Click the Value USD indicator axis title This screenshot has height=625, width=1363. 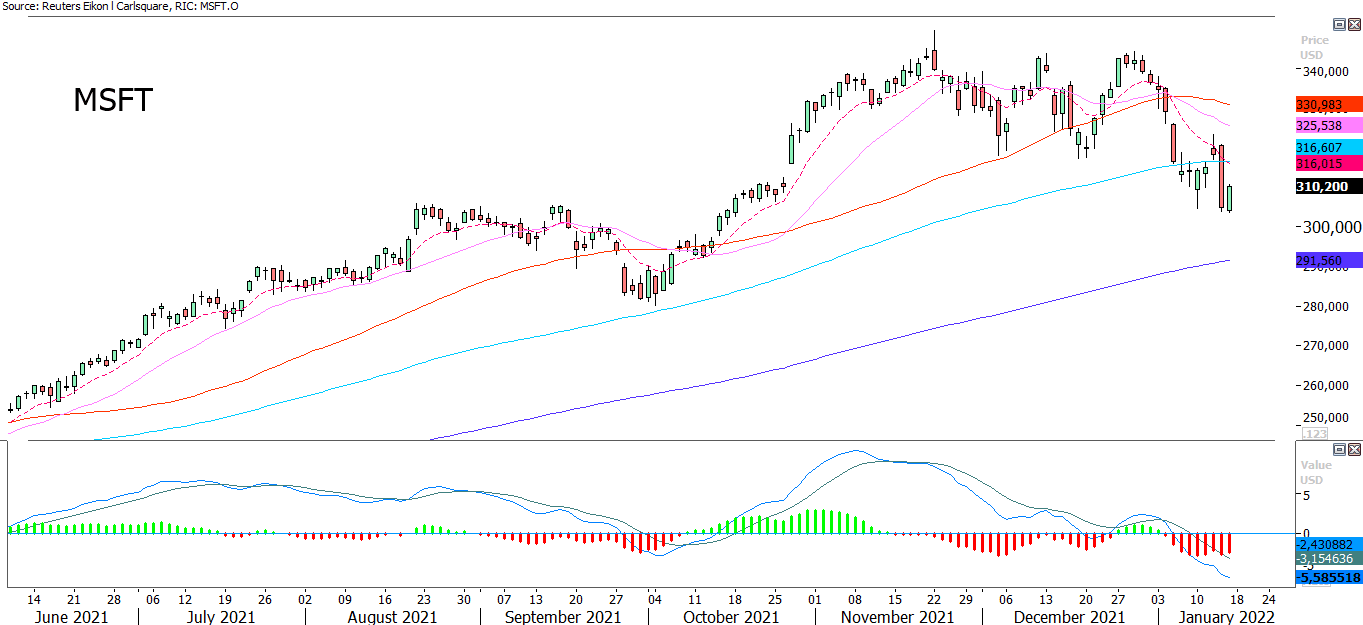click(x=1315, y=472)
